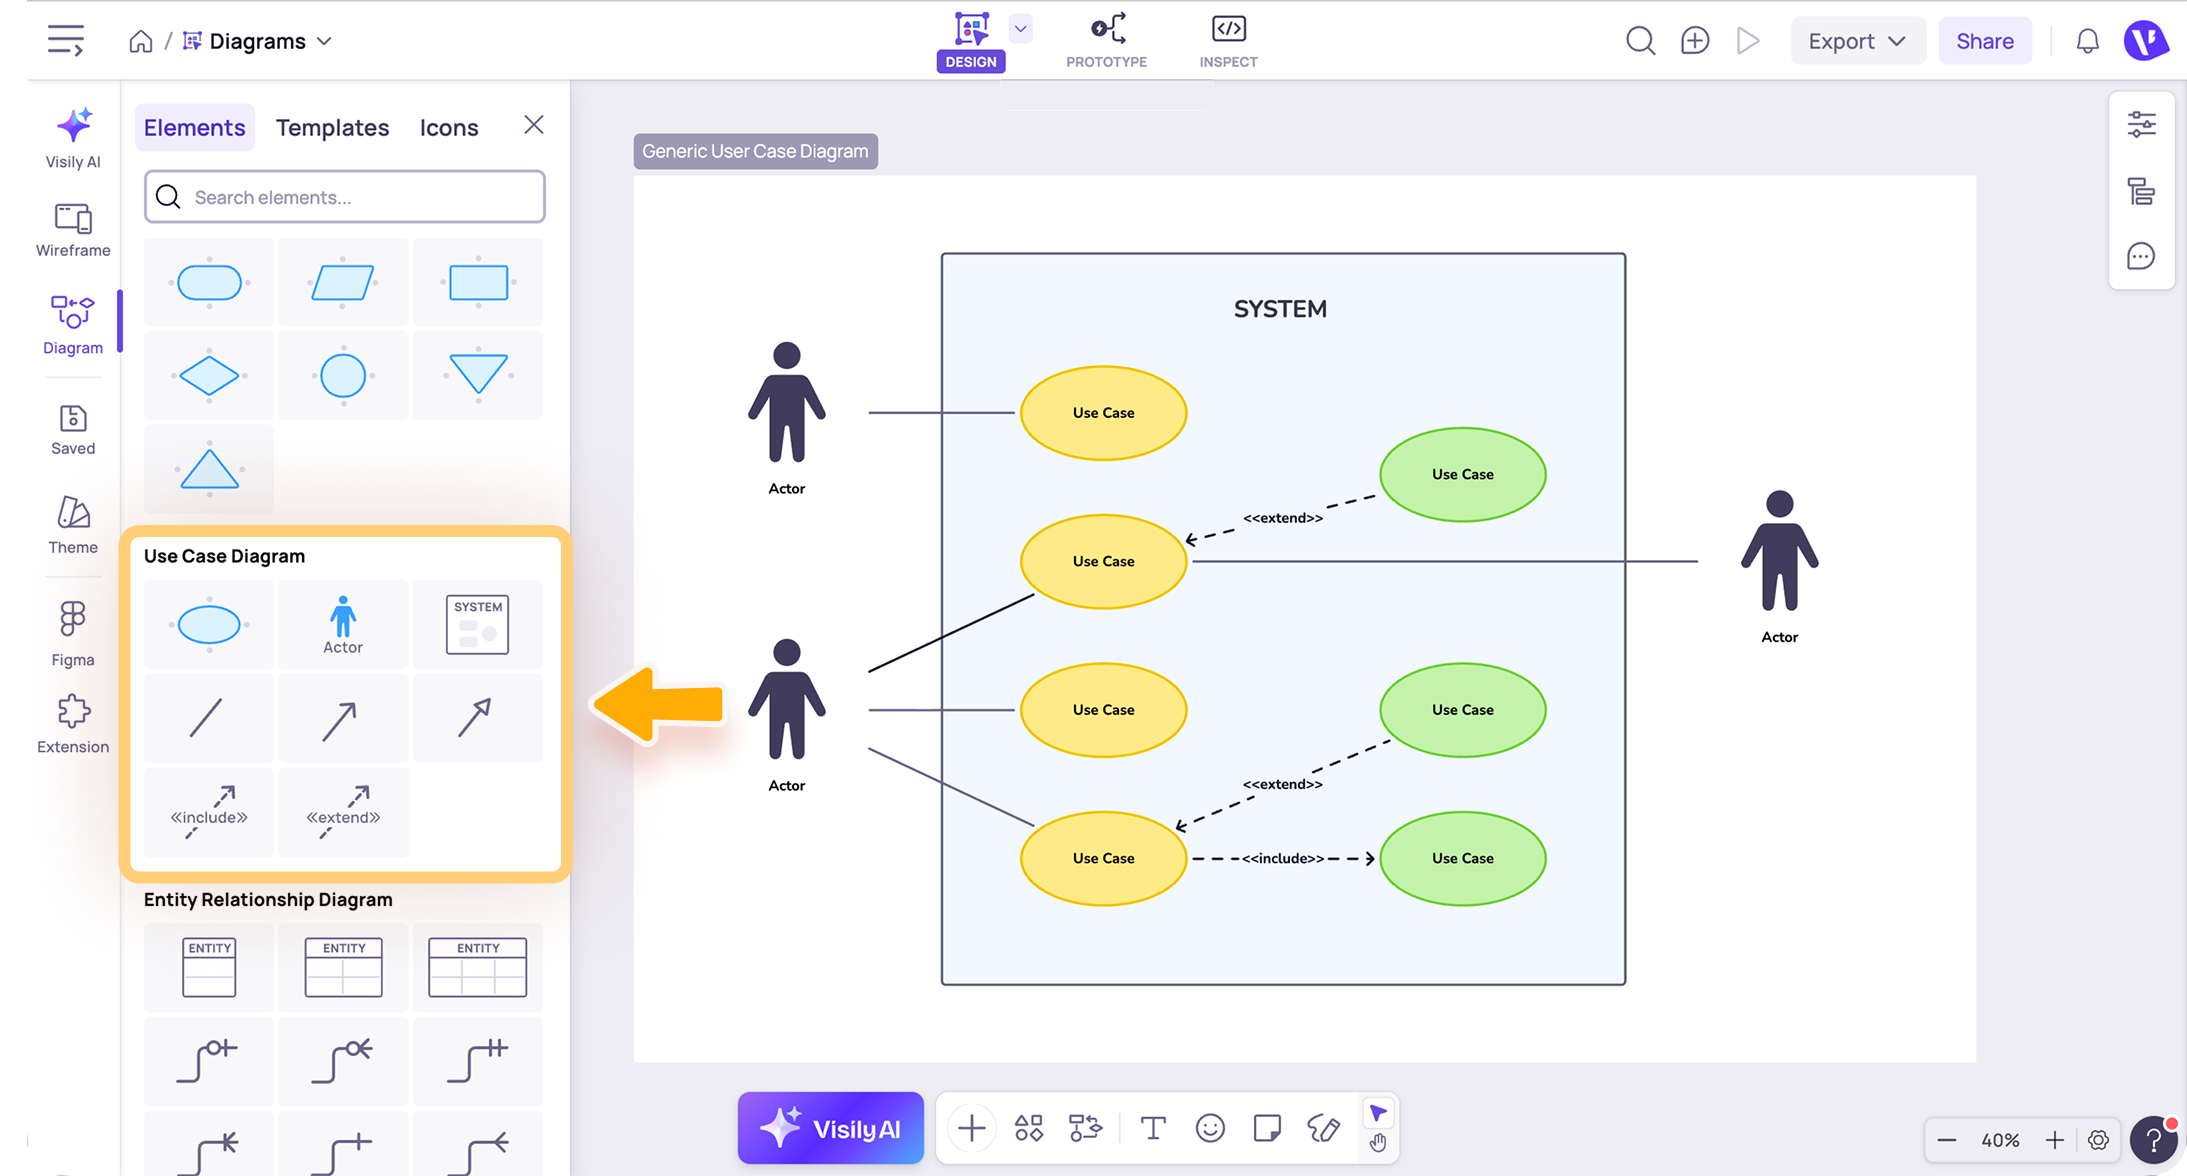2187x1176 pixels.
Task: Switch to Prototype mode tab
Action: [1106, 41]
